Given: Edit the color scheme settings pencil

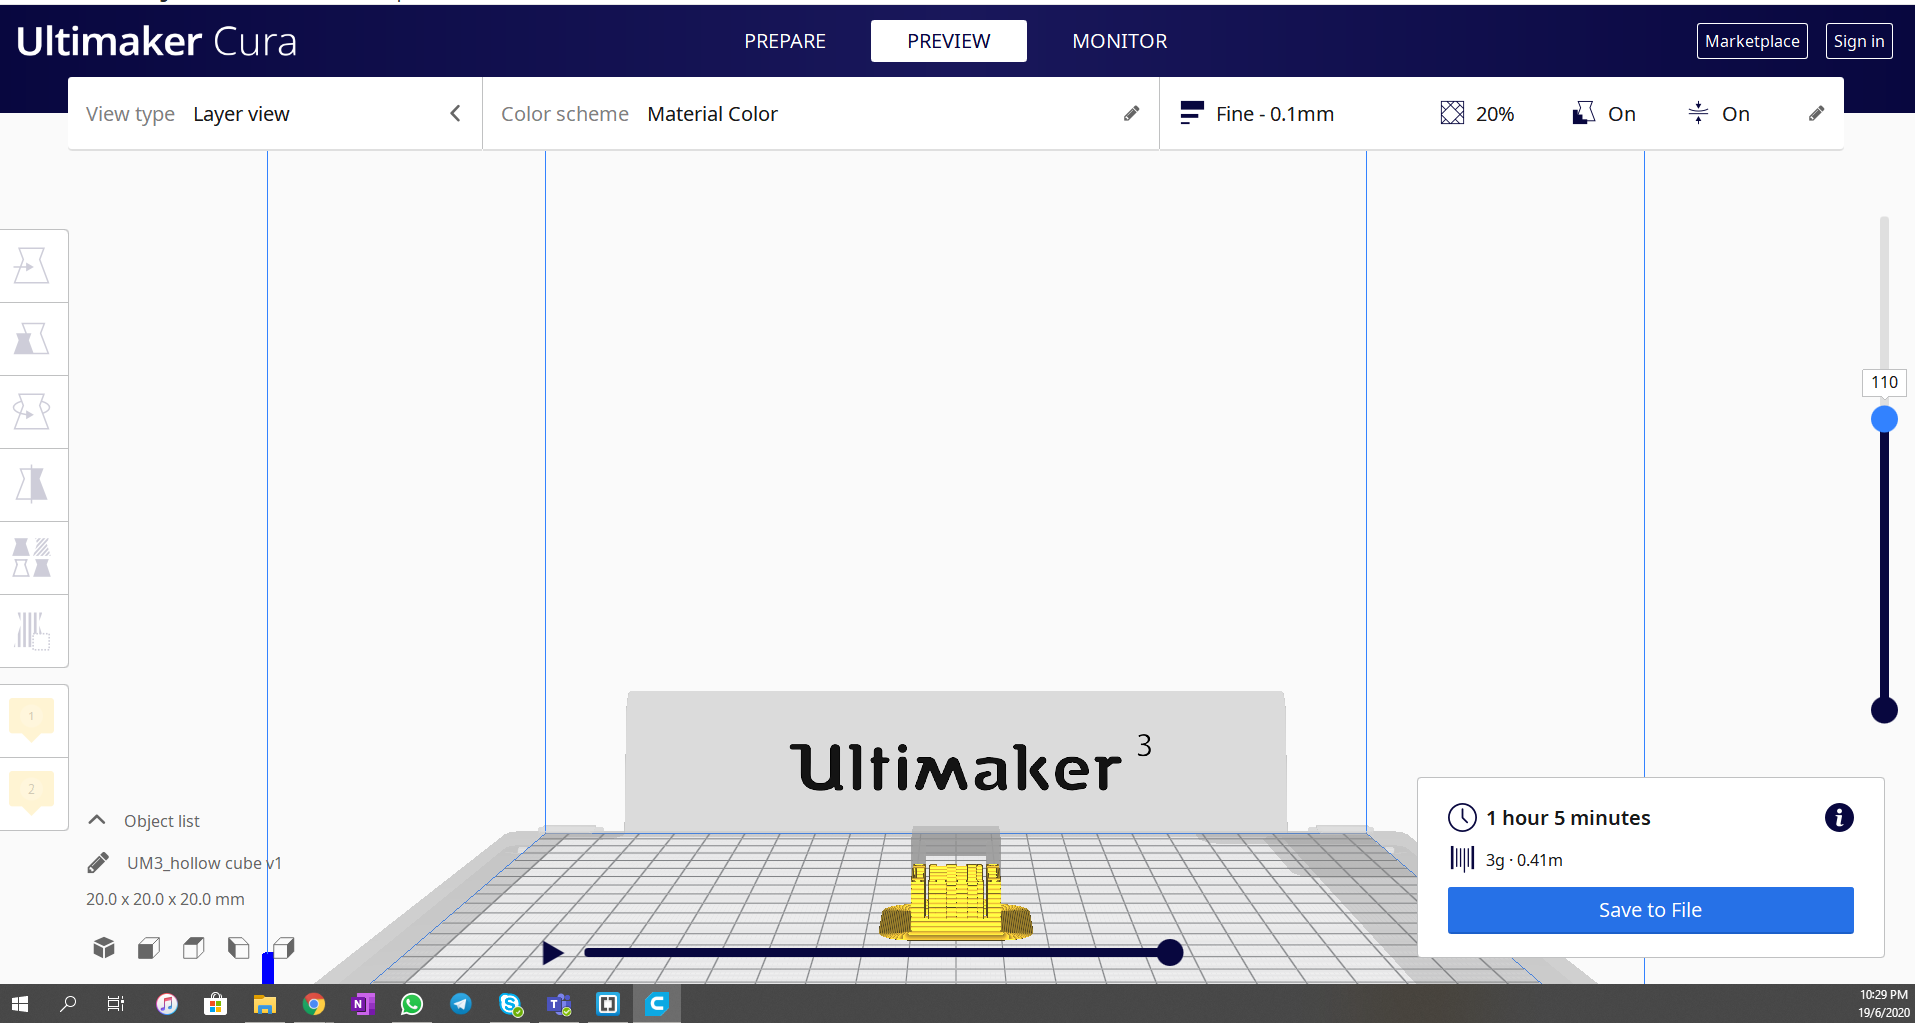Looking at the screenshot, I should pos(1131,114).
